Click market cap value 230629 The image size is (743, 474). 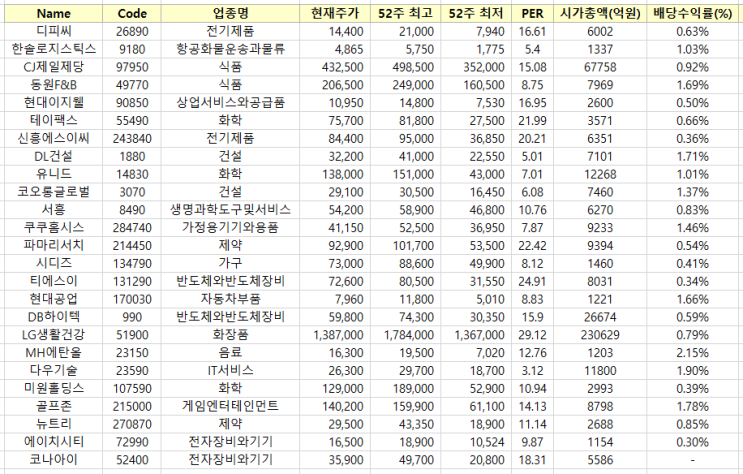pos(600,335)
